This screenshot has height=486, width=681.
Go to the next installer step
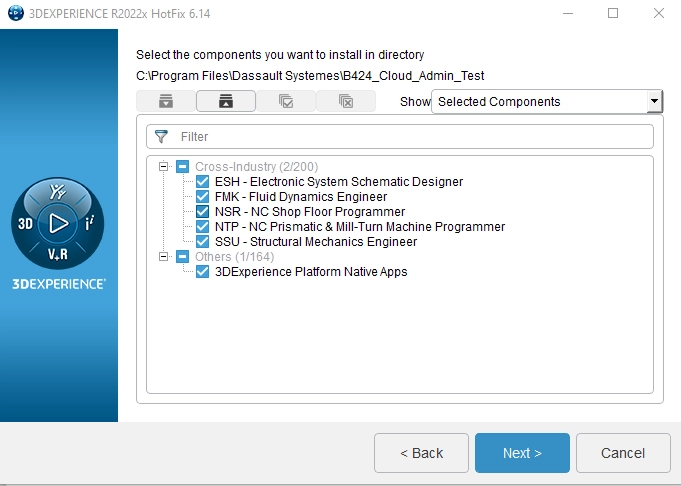click(x=522, y=453)
